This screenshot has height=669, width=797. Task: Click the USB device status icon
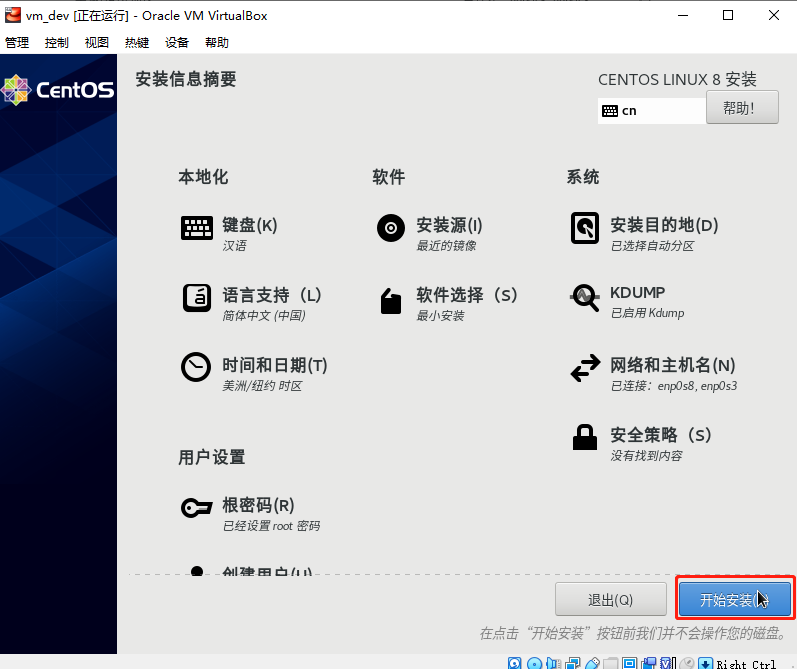click(x=592, y=663)
